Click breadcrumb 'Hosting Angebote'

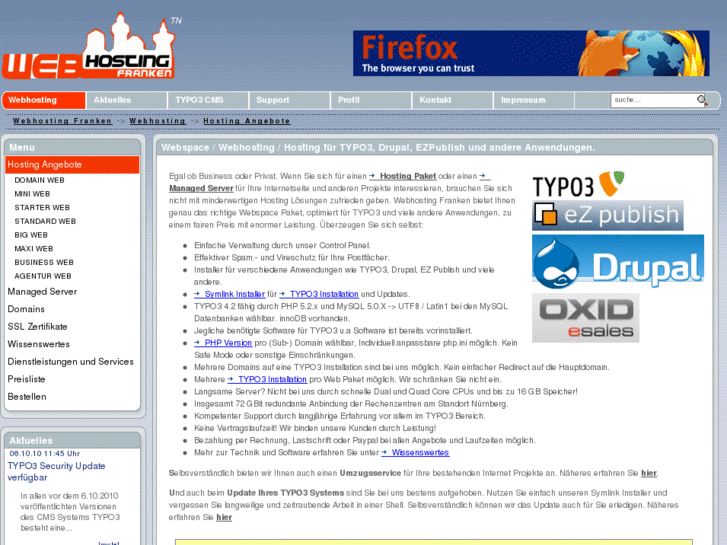coord(247,121)
